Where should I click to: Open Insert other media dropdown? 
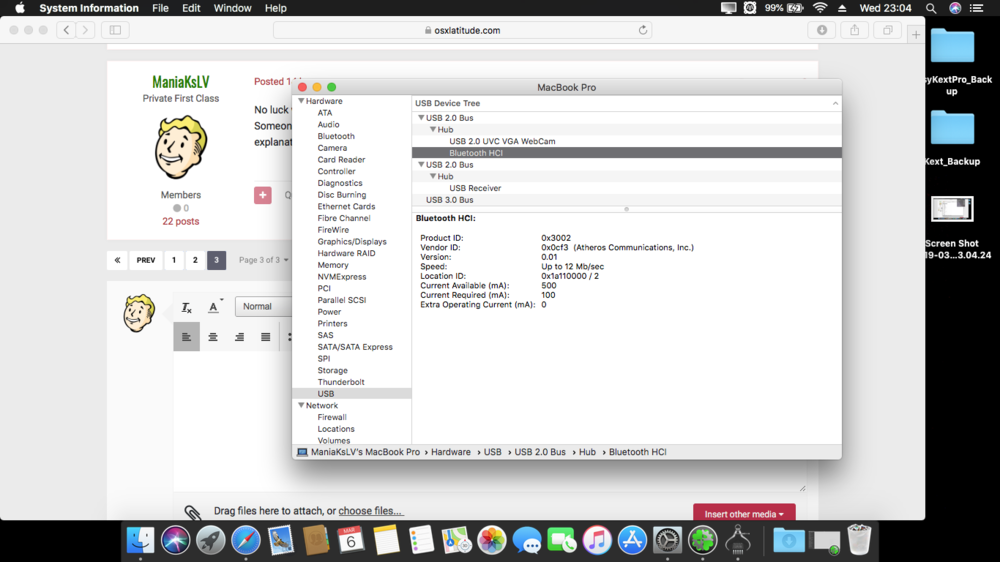pyautogui.click(x=744, y=514)
